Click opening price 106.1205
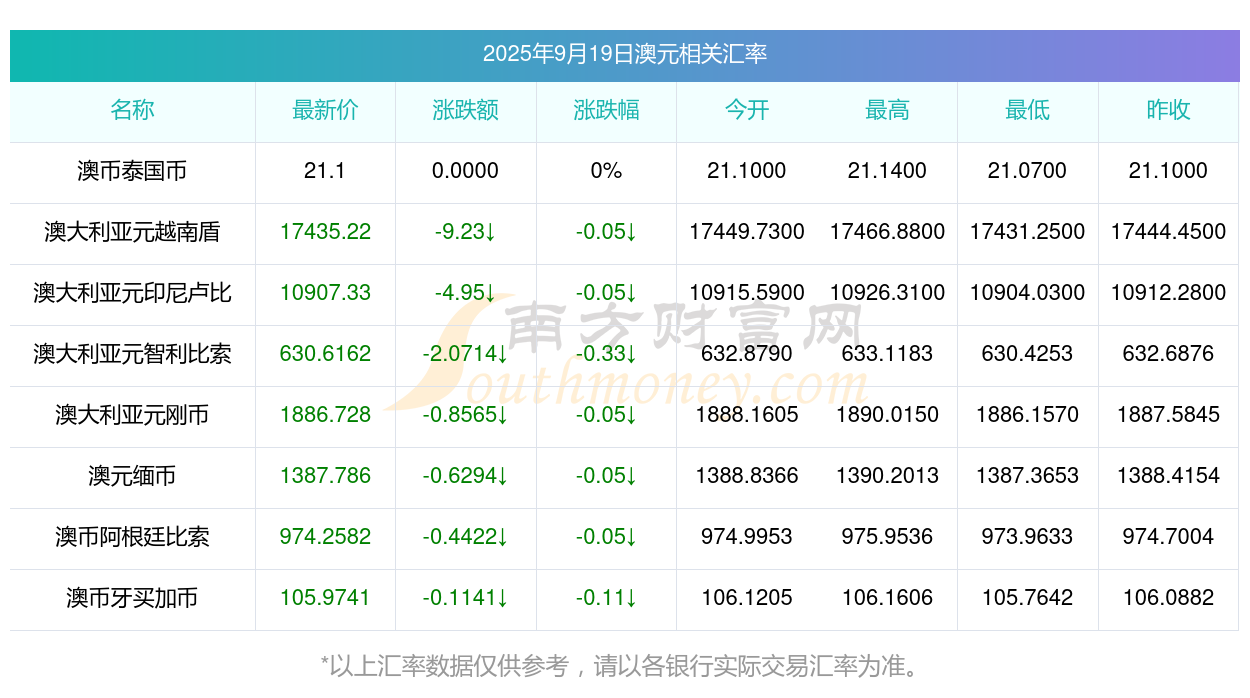Viewport: 1250px width, 698px height. click(747, 598)
